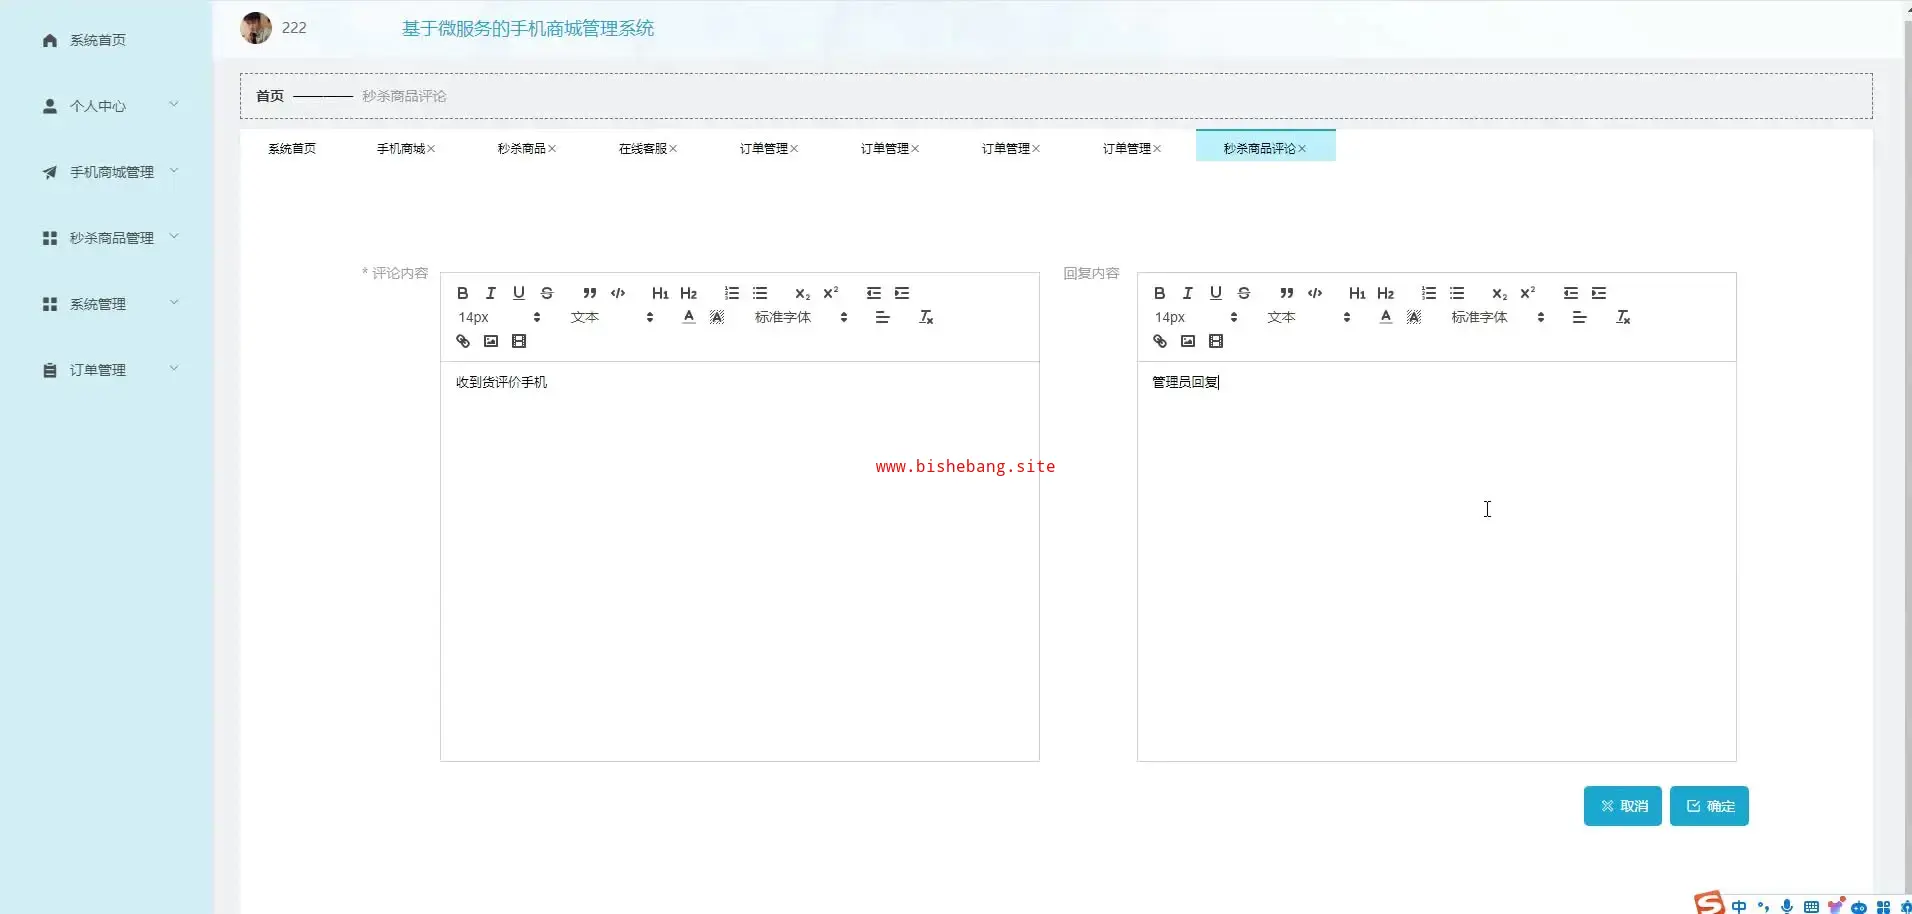Clear formatting in the reply content editor
The image size is (1912, 914).
pos(1623,317)
